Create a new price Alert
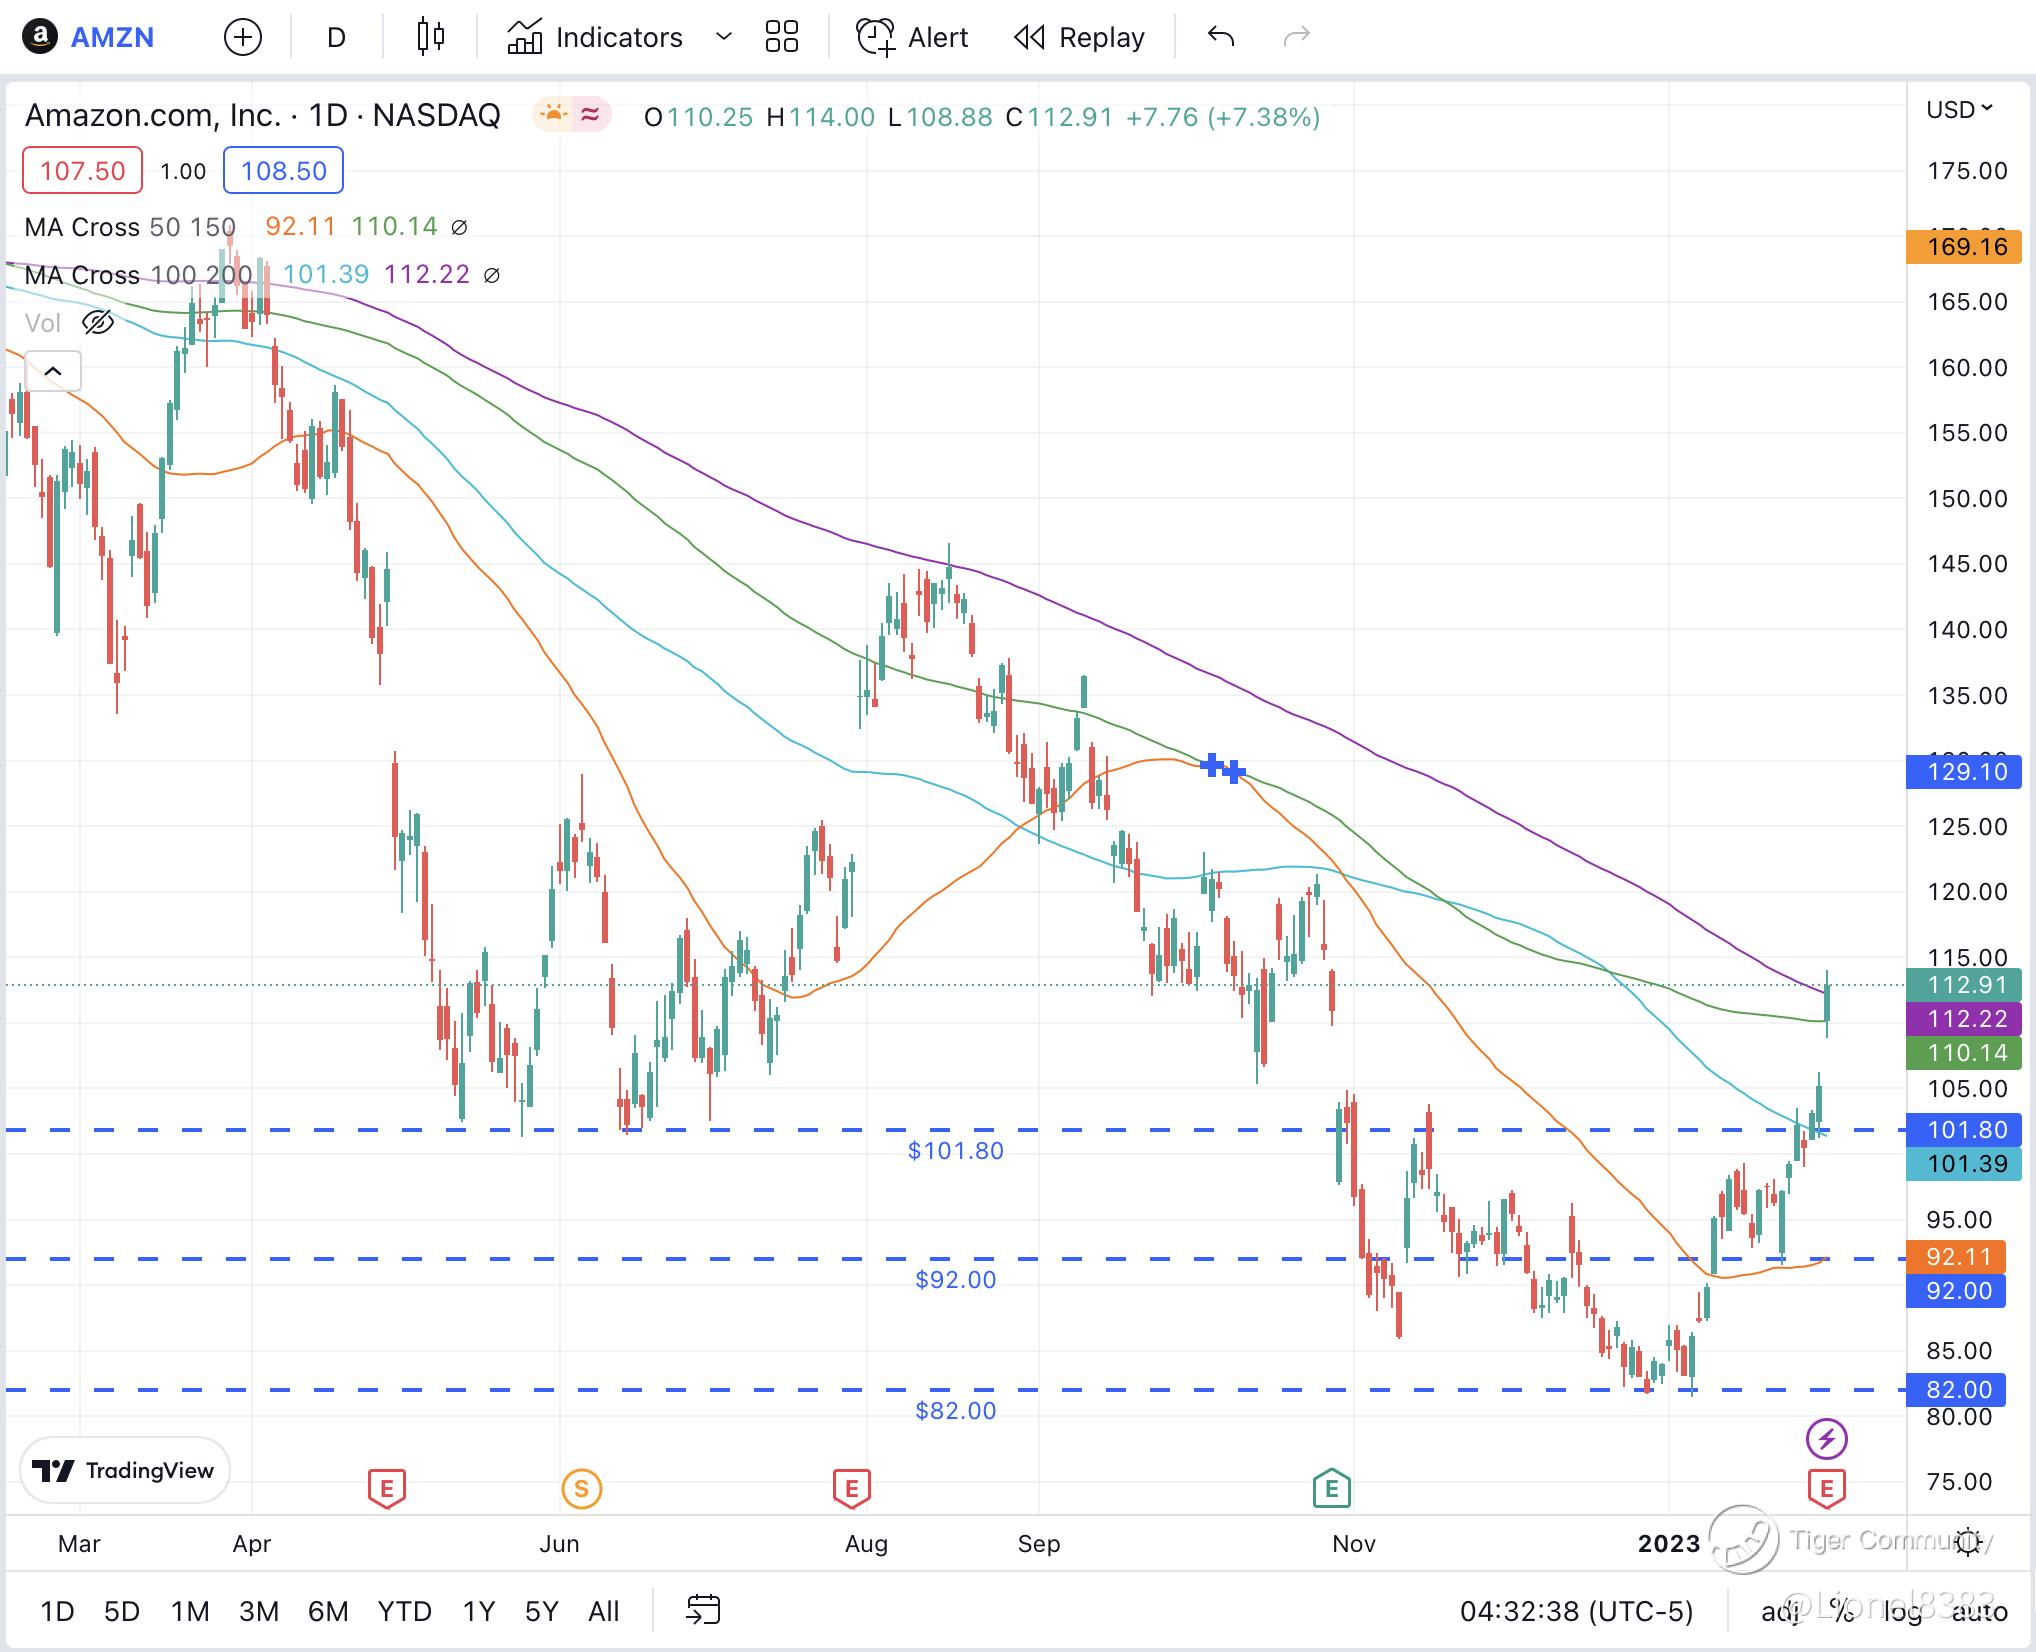 tap(912, 38)
